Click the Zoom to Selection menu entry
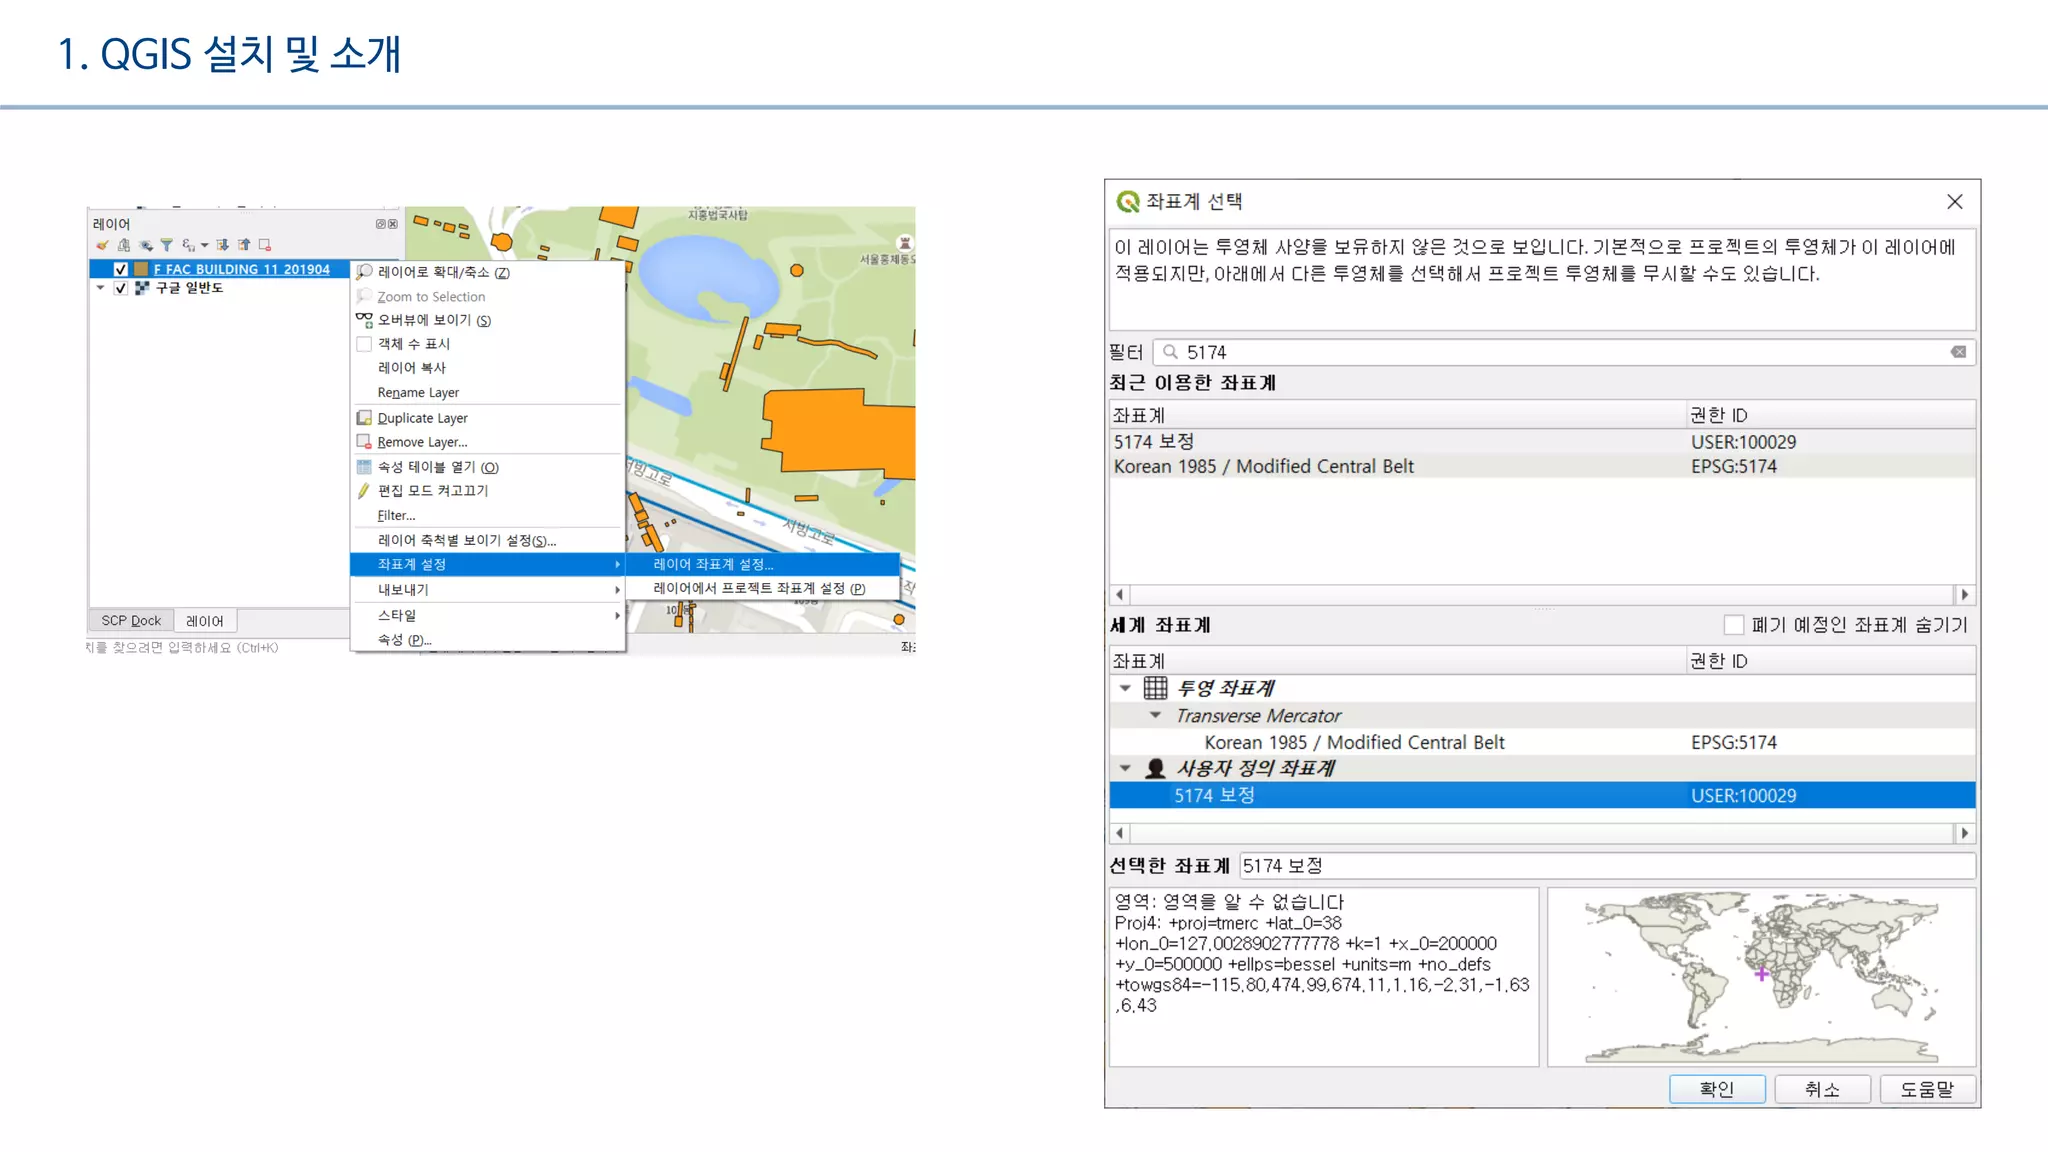 (488, 297)
